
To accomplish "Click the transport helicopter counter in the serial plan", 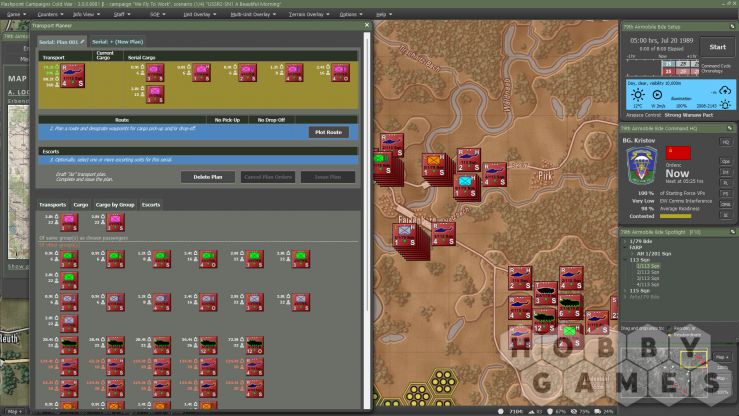I will tap(73, 75).
